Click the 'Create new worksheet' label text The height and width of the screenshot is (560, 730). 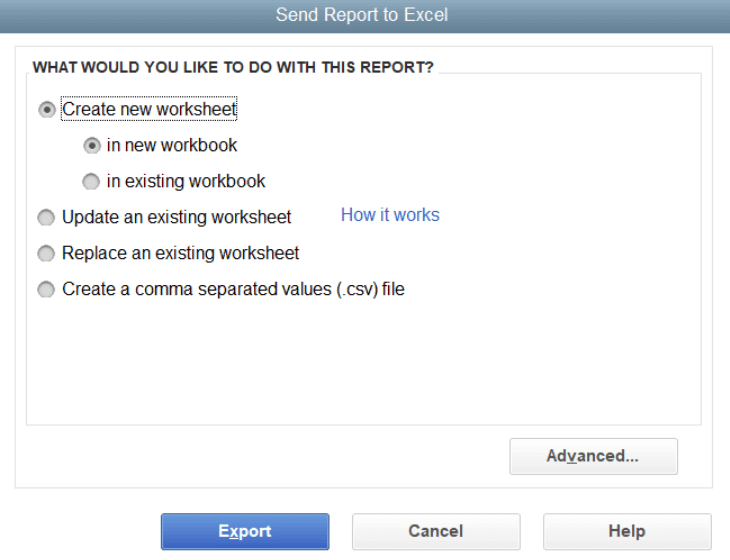click(x=149, y=109)
